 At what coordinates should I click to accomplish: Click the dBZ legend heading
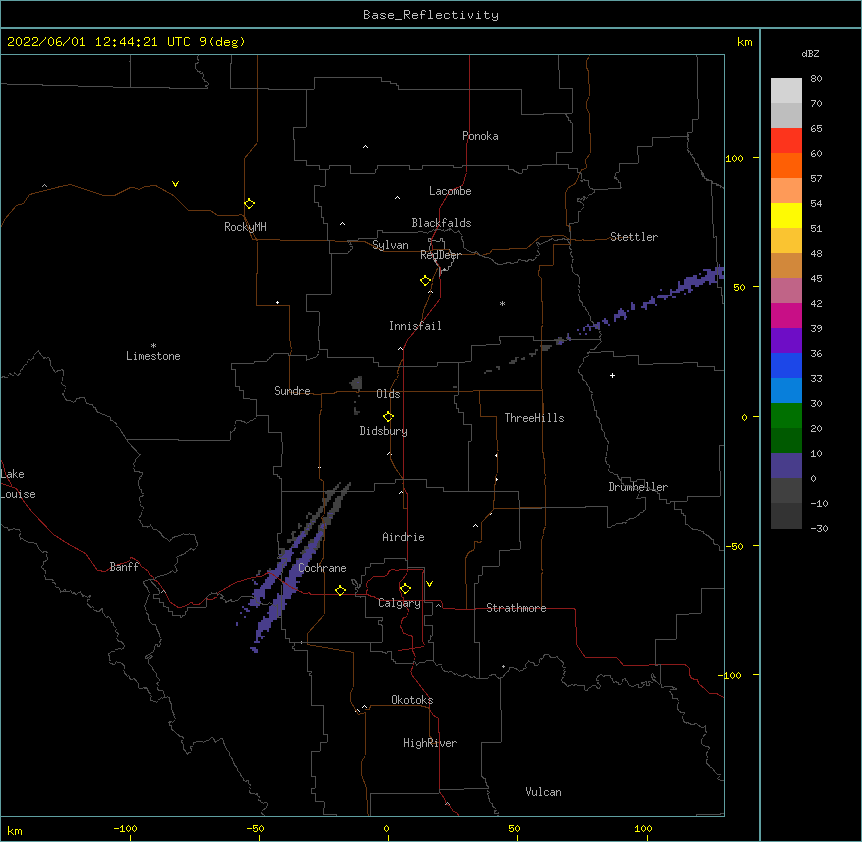pos(810,54)
